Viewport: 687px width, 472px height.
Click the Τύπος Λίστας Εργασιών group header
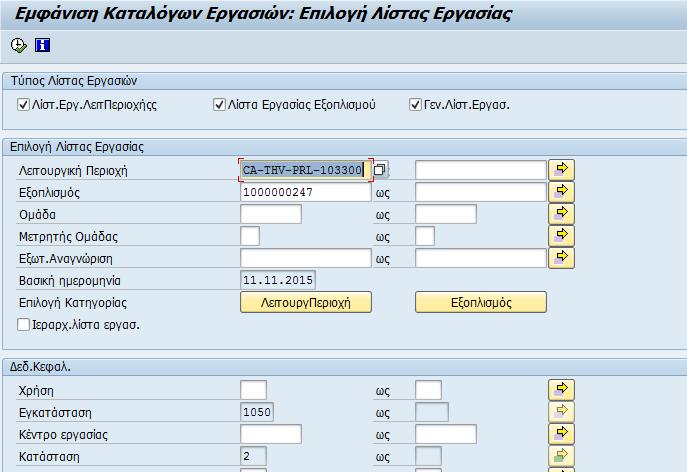click(74, 81)
